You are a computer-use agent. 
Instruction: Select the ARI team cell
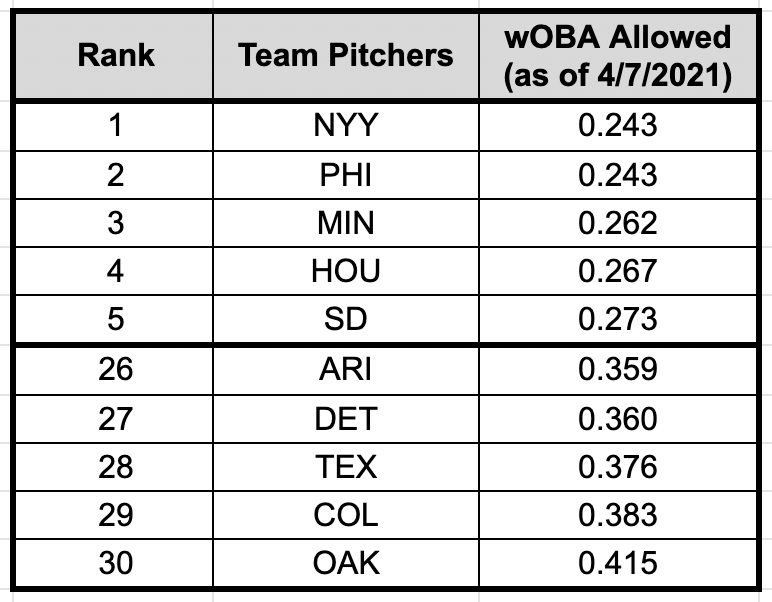[x=346, y=369]
